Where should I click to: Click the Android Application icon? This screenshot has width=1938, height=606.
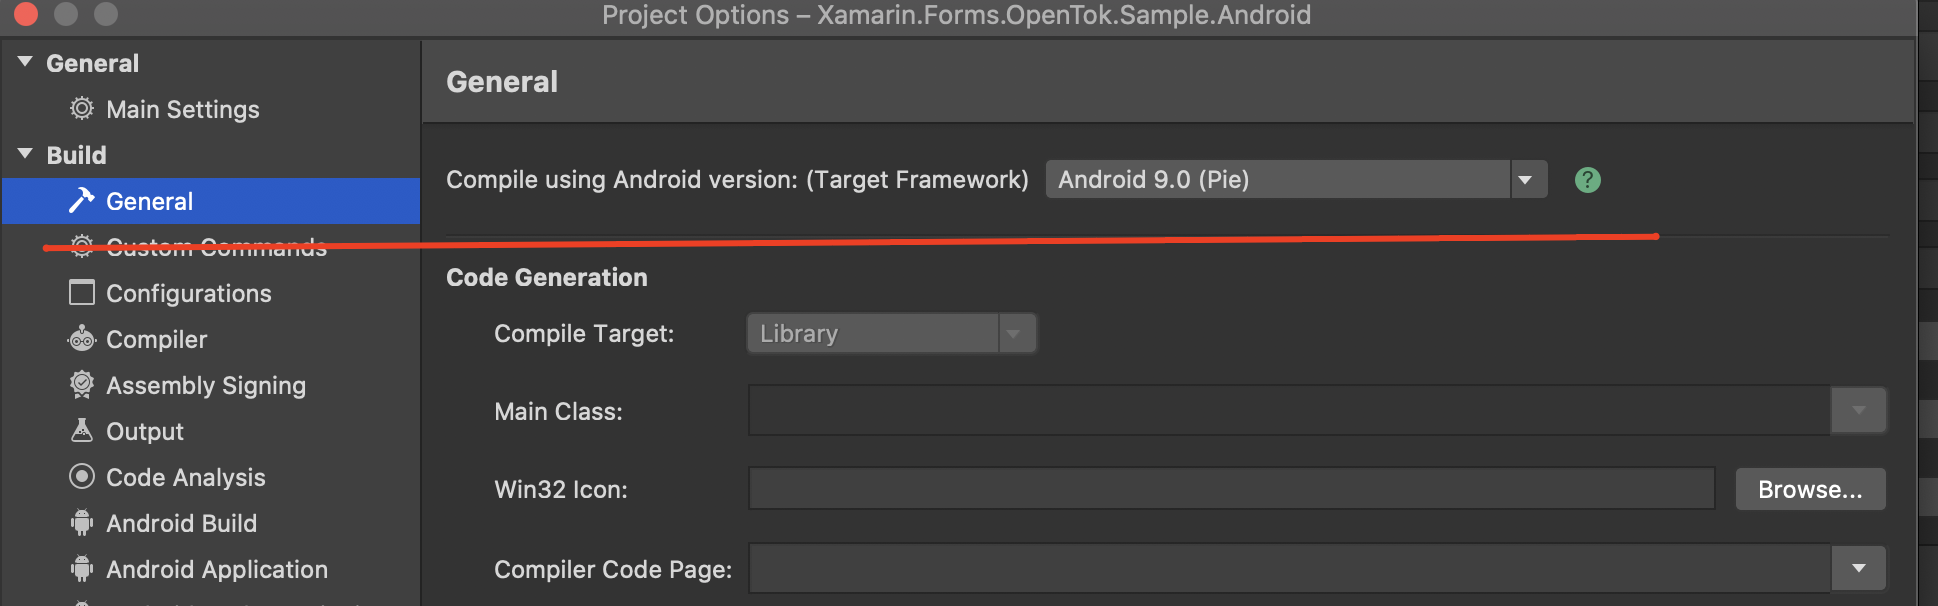coord(82,569)
